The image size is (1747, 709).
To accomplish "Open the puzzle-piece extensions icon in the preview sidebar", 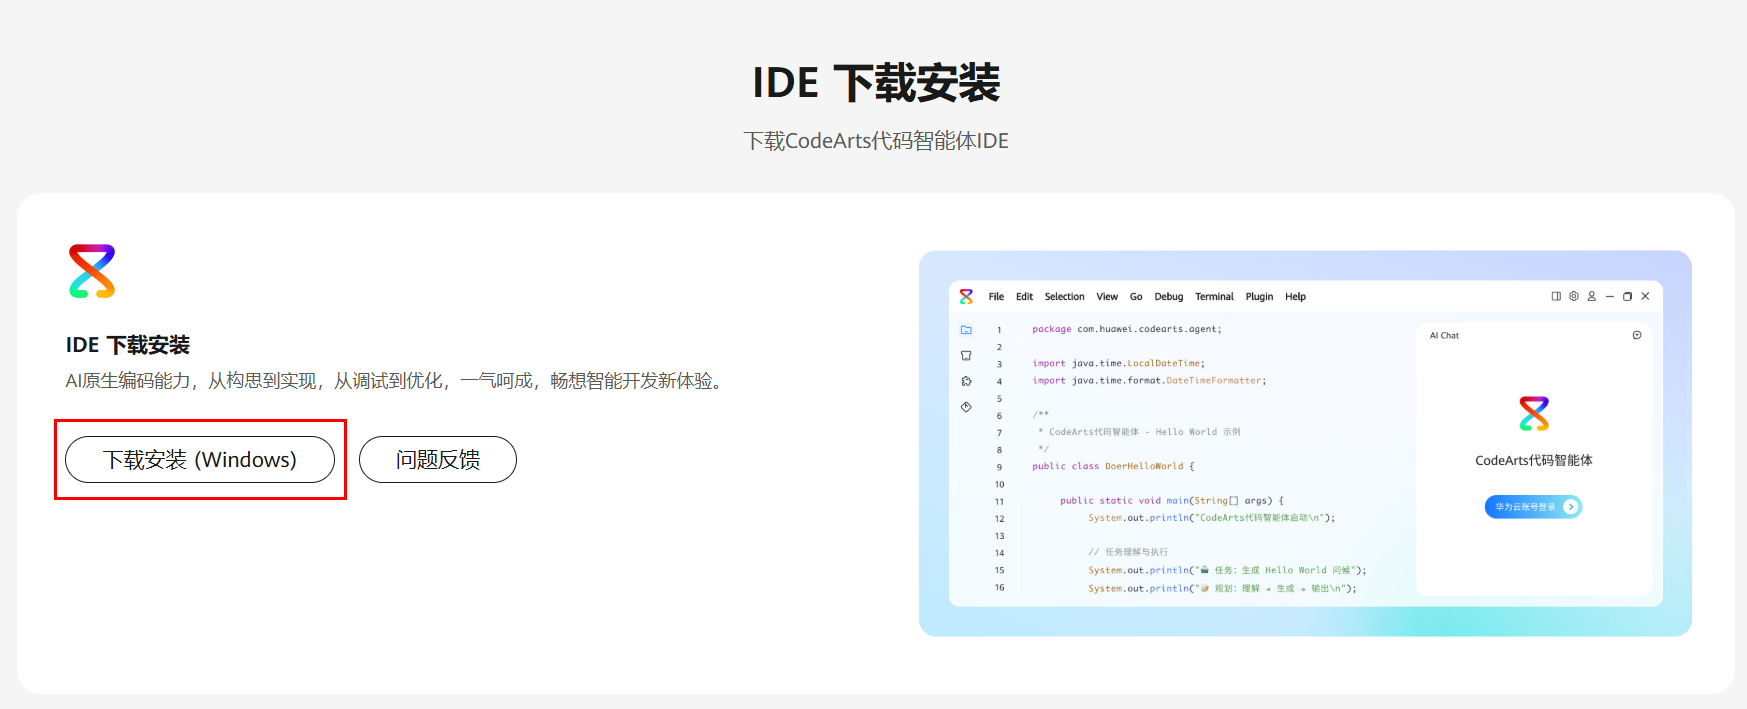I will 966,381.
